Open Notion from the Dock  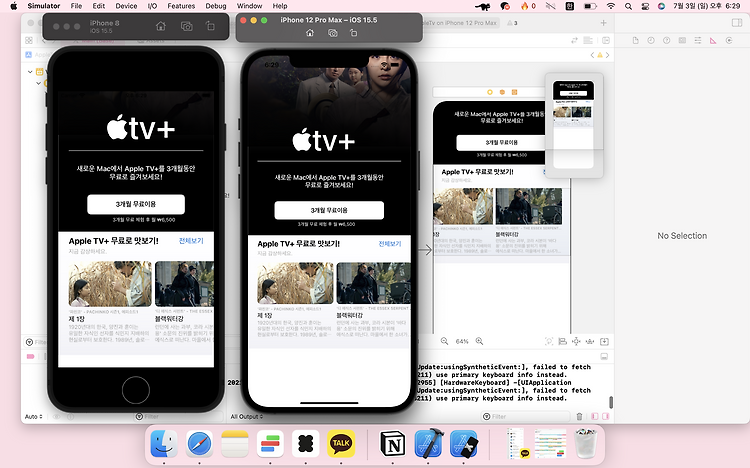click(x=393, y=444)
